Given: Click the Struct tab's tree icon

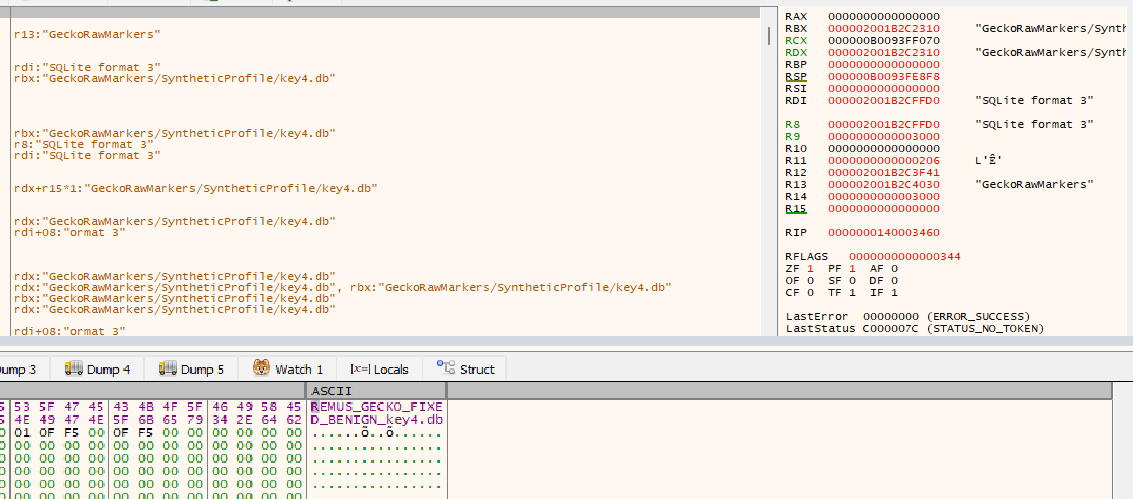Looking at the screenshot, I should pos(445,368).
